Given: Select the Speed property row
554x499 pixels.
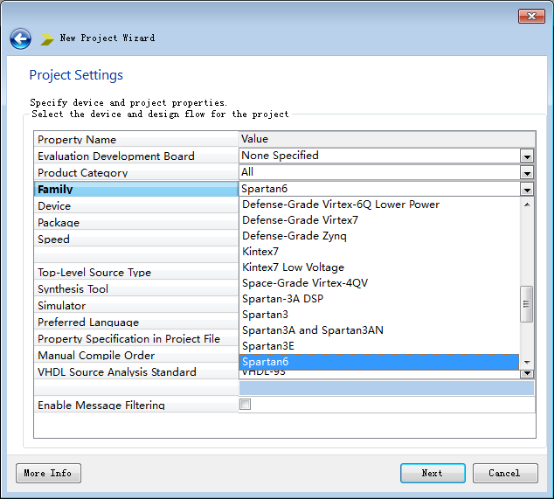Looking at the screenshot, I should pos(136,239).
